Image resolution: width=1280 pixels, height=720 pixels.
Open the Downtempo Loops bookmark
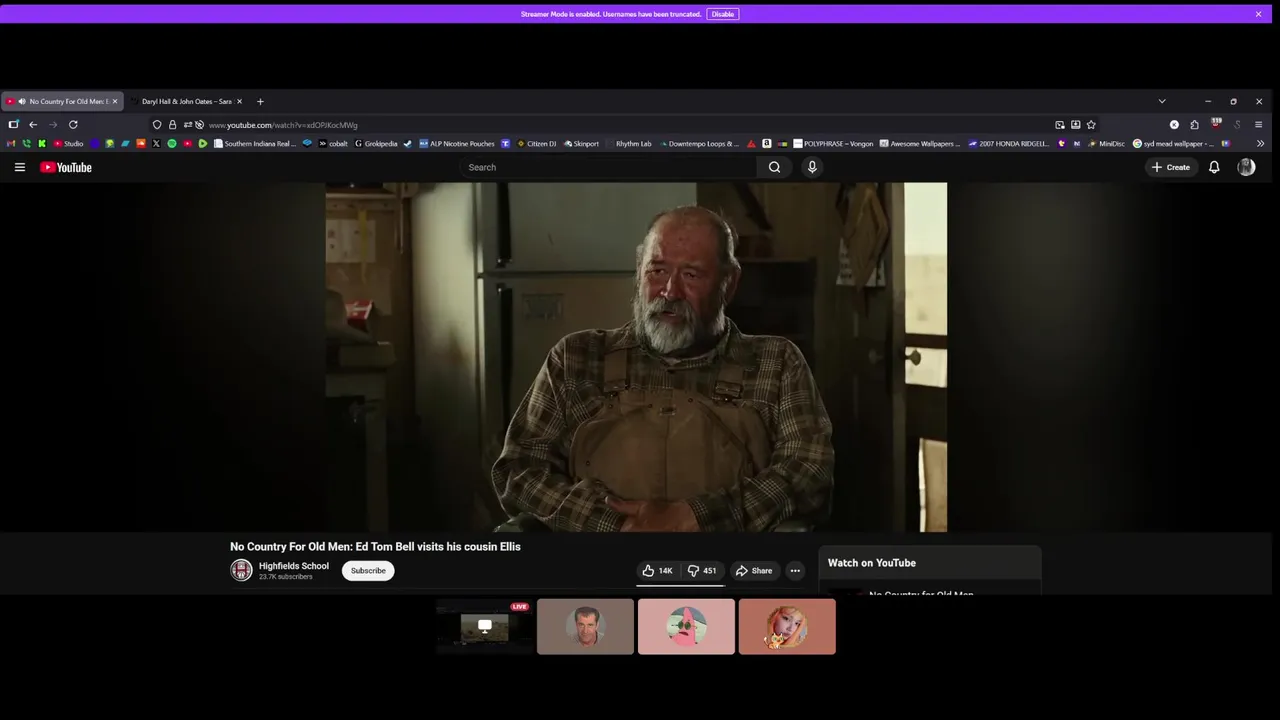point(699,144)
